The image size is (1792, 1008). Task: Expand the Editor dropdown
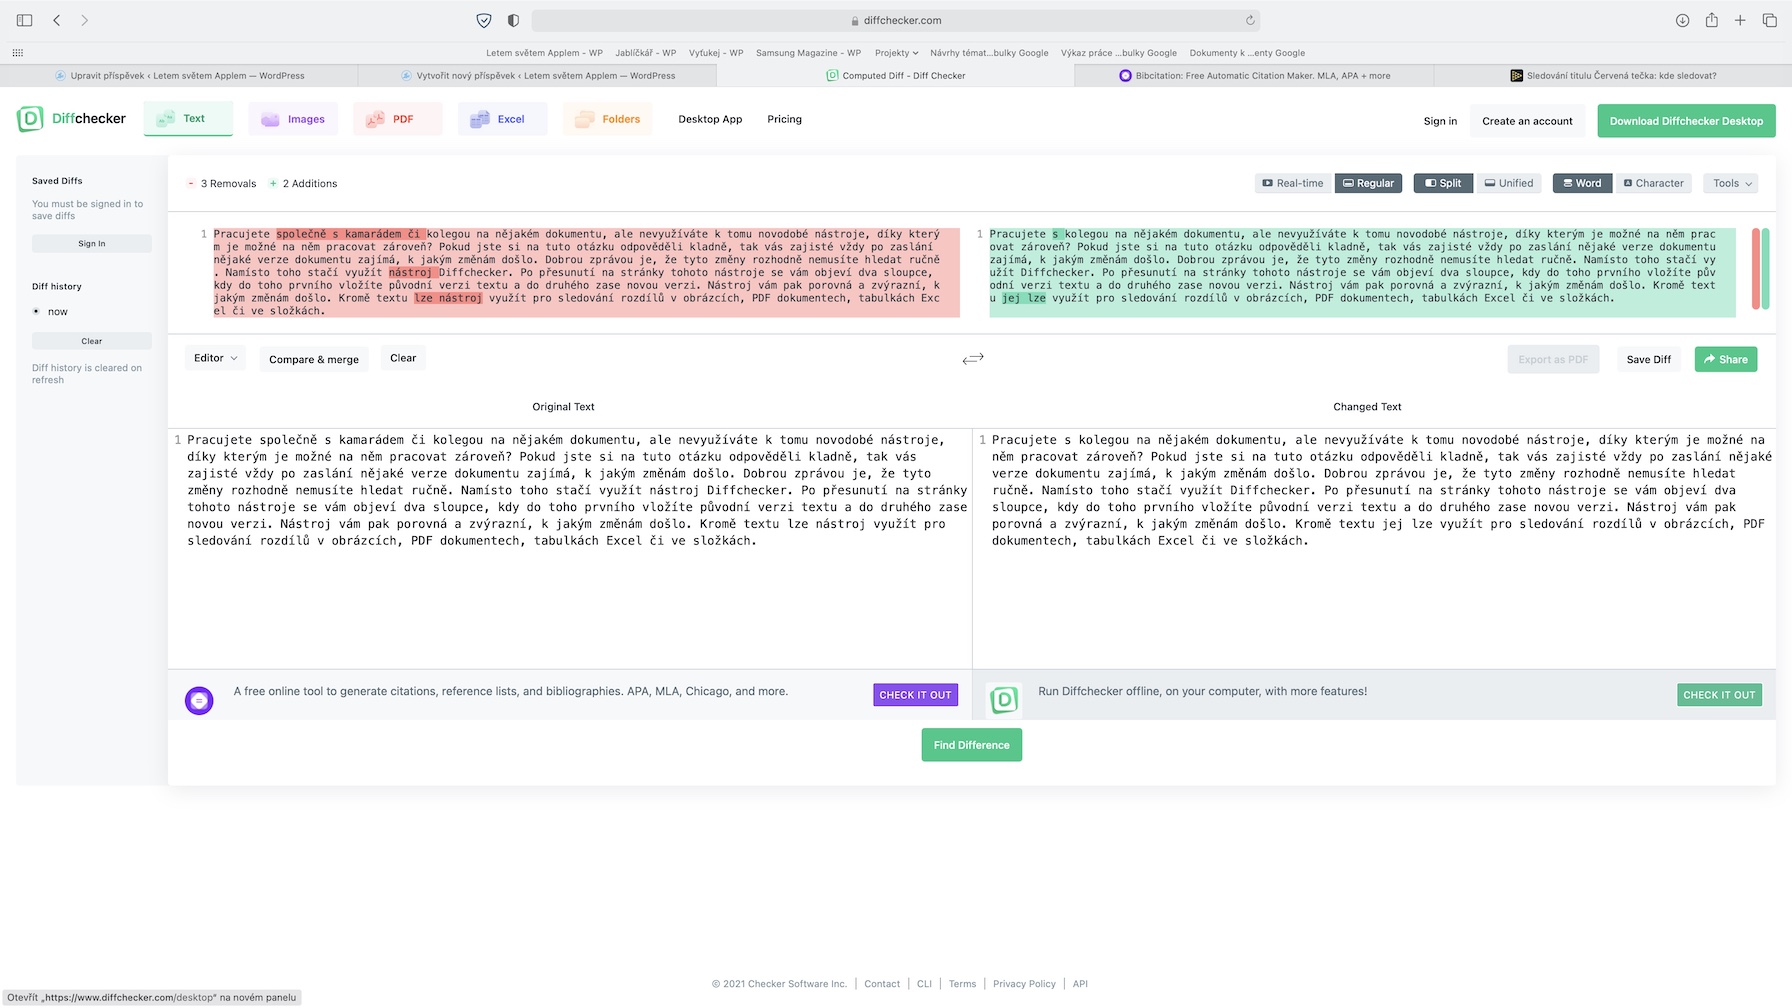pos(215,358)
